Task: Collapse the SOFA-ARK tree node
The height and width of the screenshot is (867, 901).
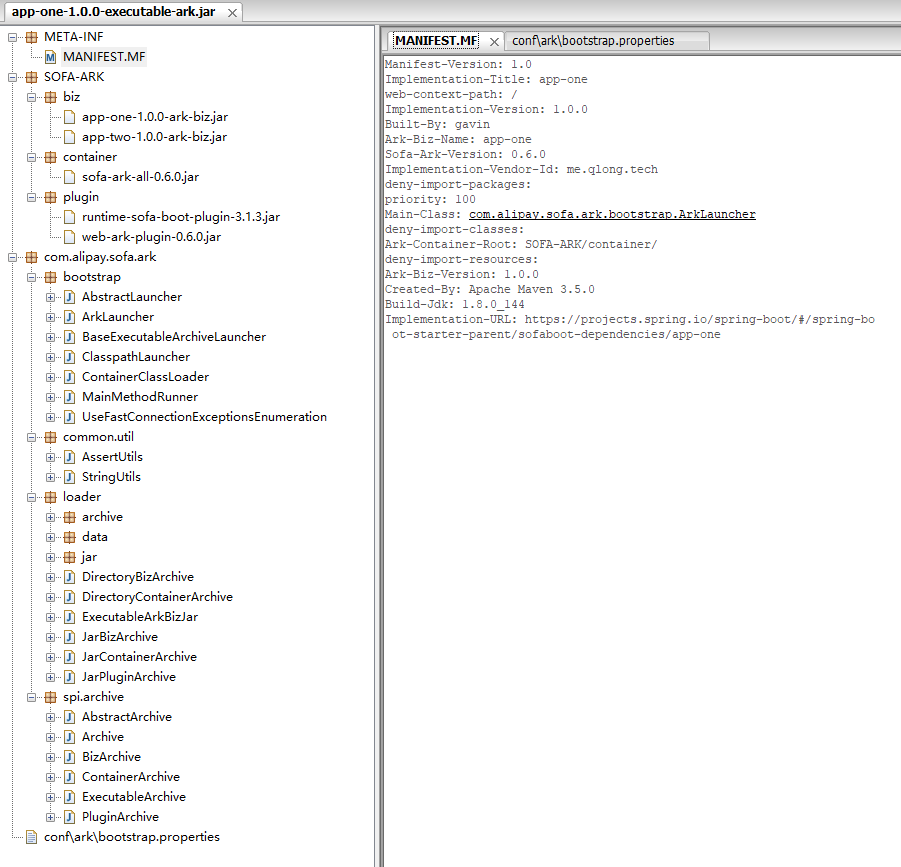Action: pos(14,76)
